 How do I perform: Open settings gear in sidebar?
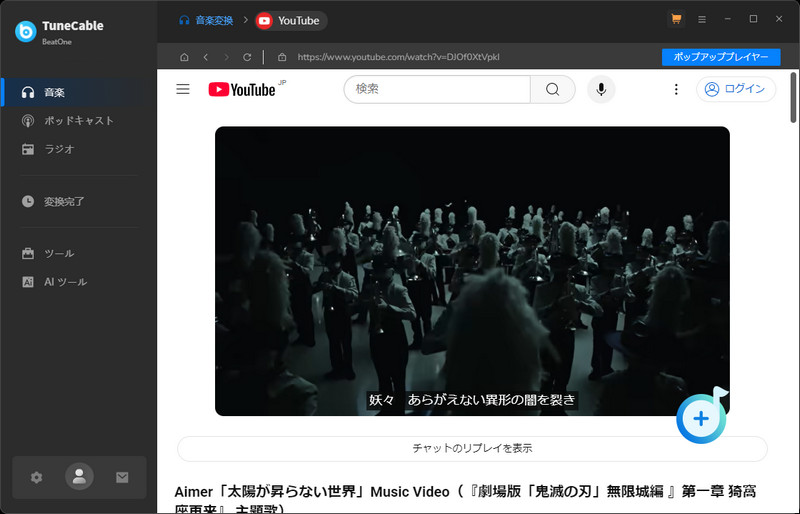(36, 477)
